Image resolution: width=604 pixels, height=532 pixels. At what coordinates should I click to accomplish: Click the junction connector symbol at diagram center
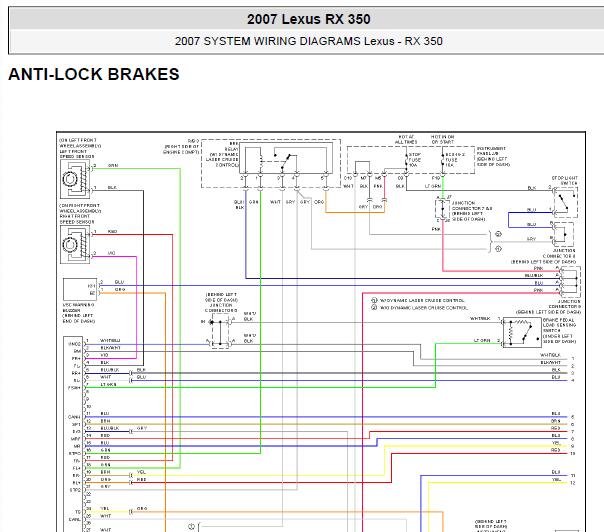220,332
